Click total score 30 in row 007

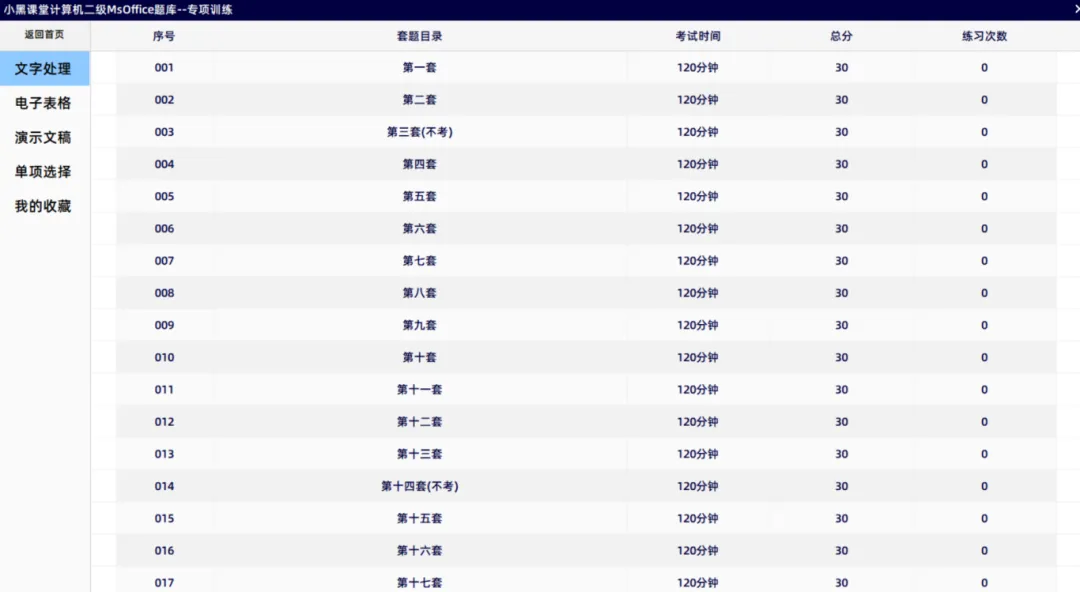(x=841, y=261)
